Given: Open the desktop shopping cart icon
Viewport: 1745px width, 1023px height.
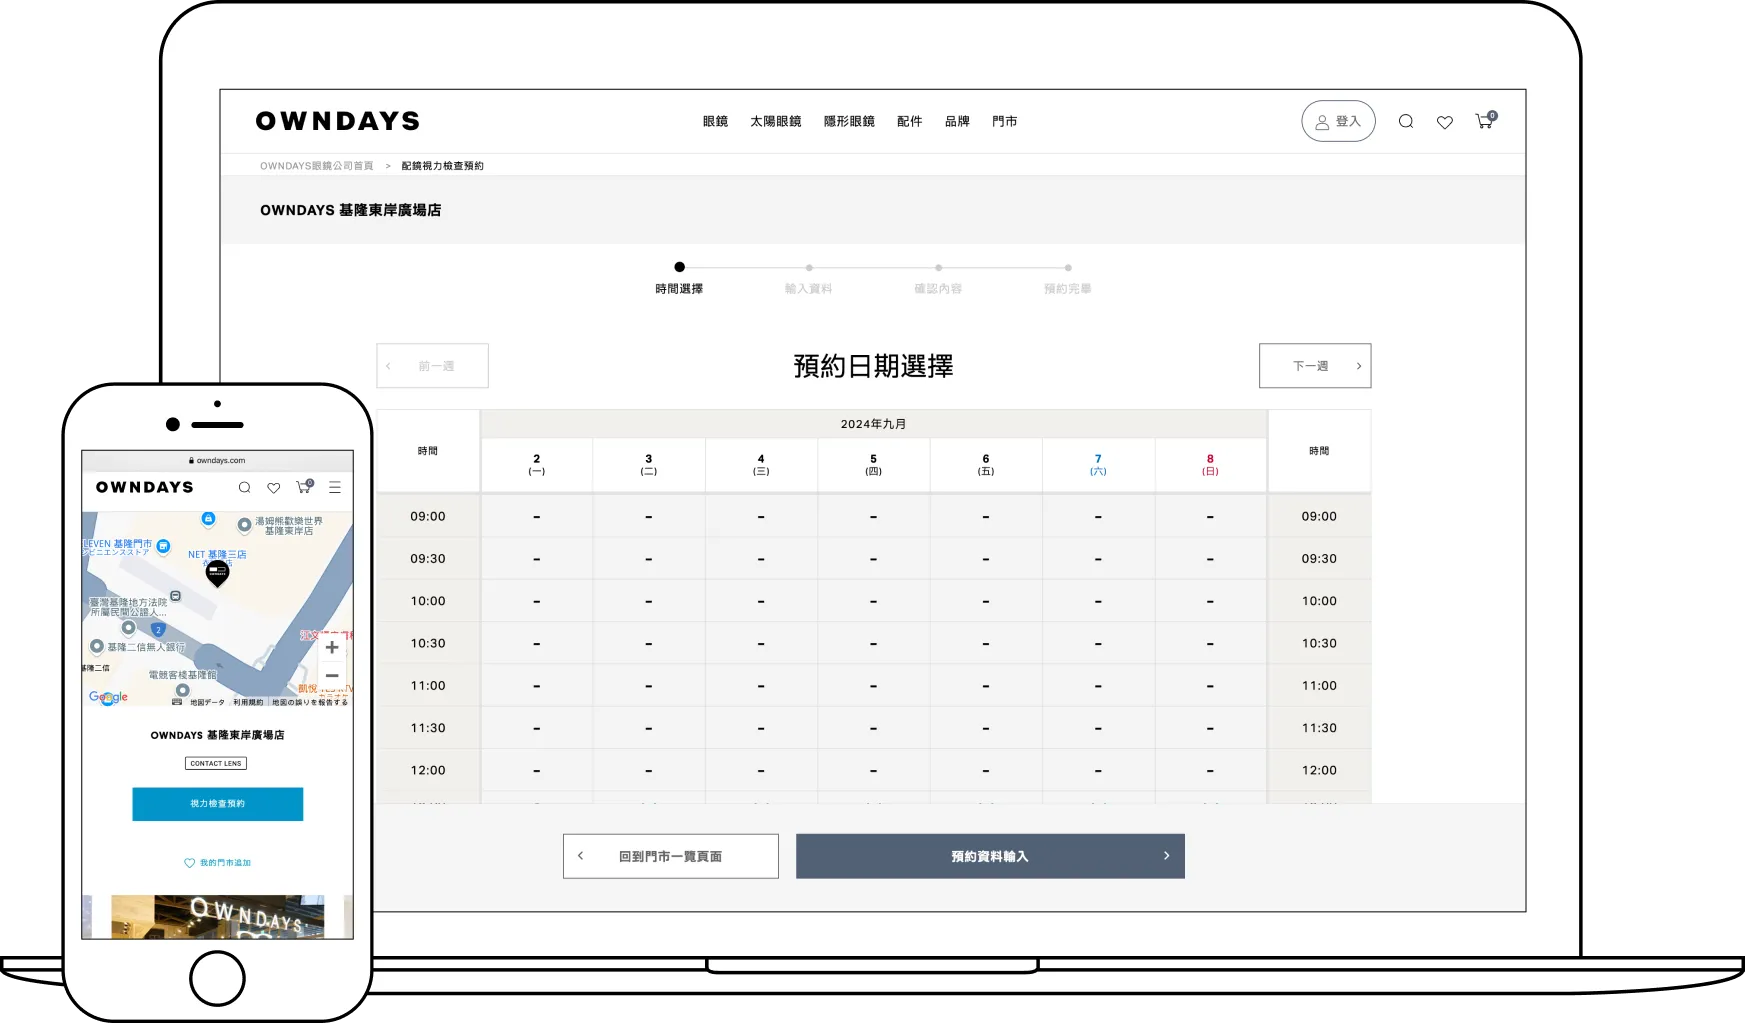Looking at the screenshot, I should pyautogui.click(x=1484, y=122).
